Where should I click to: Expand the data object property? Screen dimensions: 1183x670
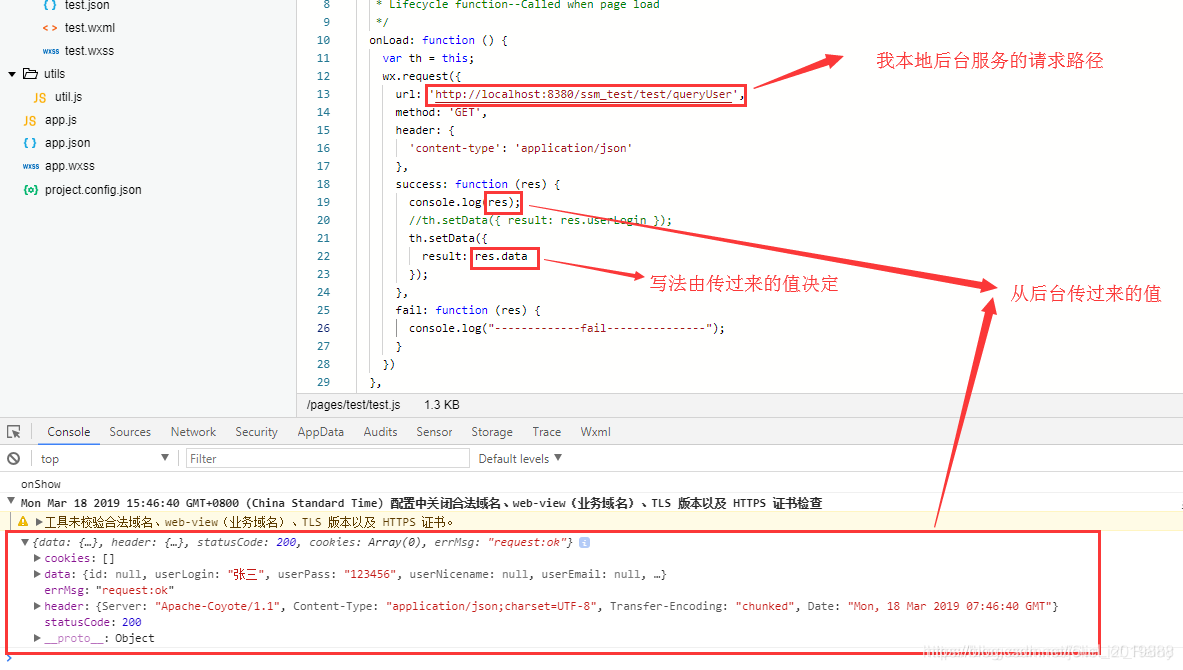37,574
